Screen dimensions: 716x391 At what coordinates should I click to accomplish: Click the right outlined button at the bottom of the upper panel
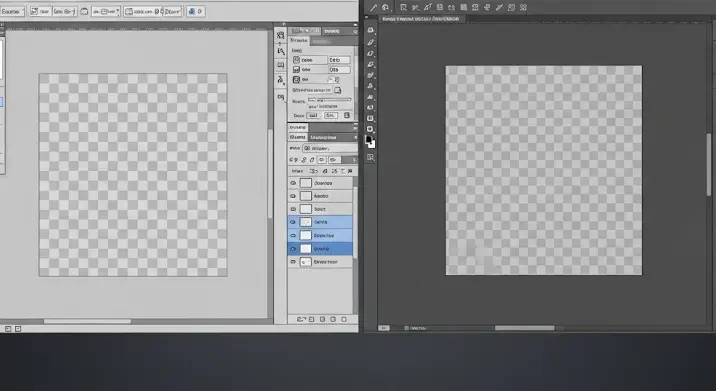pos(331,116)
